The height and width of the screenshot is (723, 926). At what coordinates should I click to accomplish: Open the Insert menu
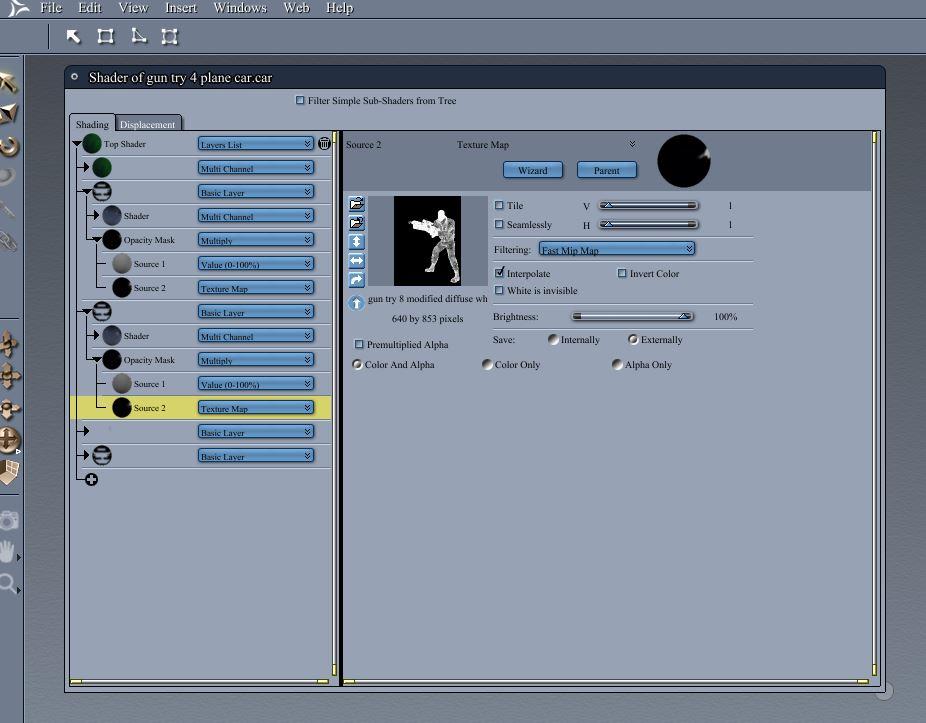coord(181,8)
